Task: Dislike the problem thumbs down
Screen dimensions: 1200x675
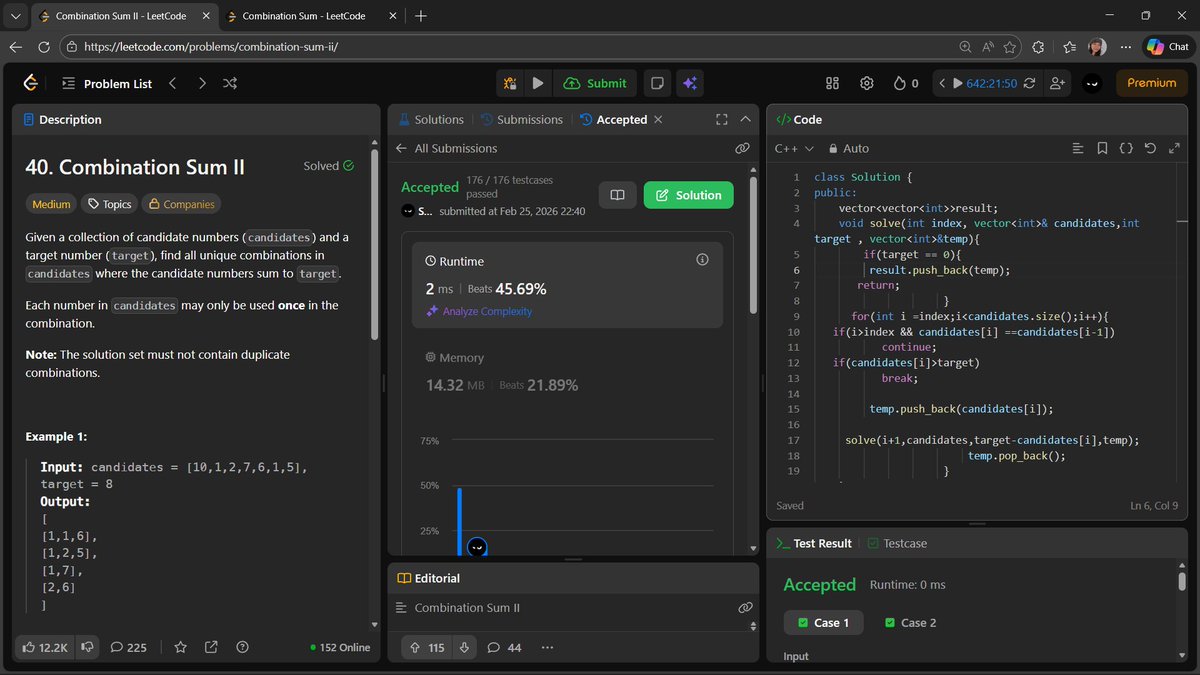Action: (87, 647)
